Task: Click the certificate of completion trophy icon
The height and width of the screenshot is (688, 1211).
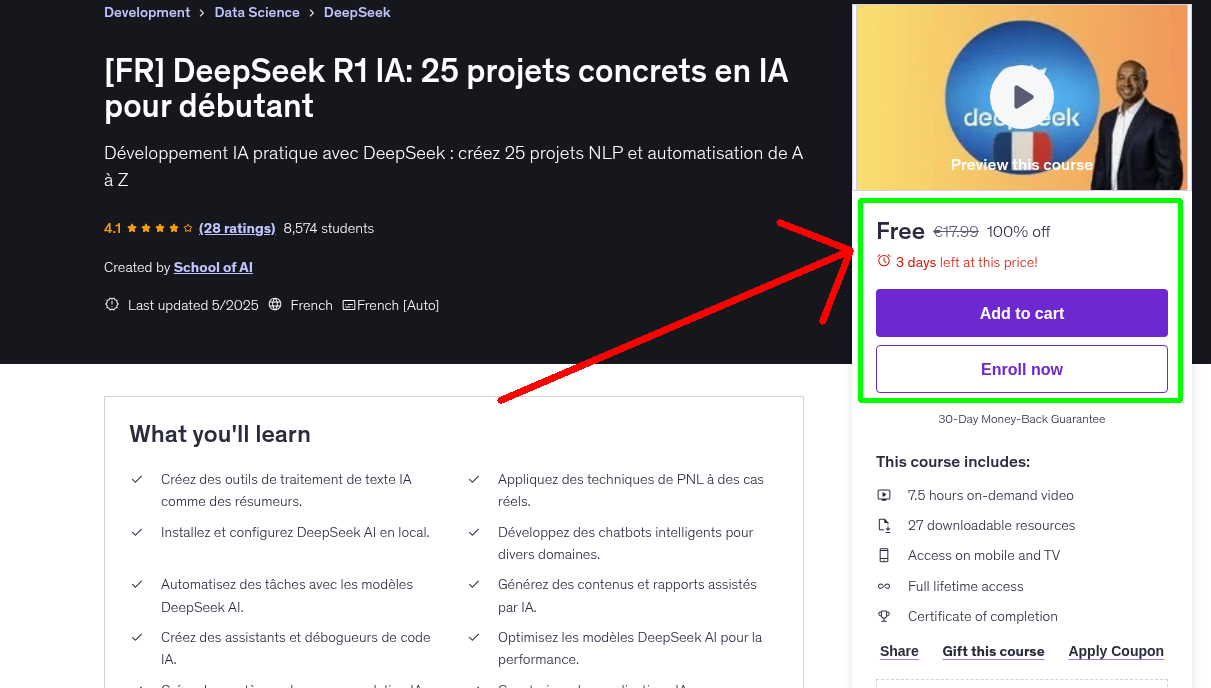Action: point(885,616)
